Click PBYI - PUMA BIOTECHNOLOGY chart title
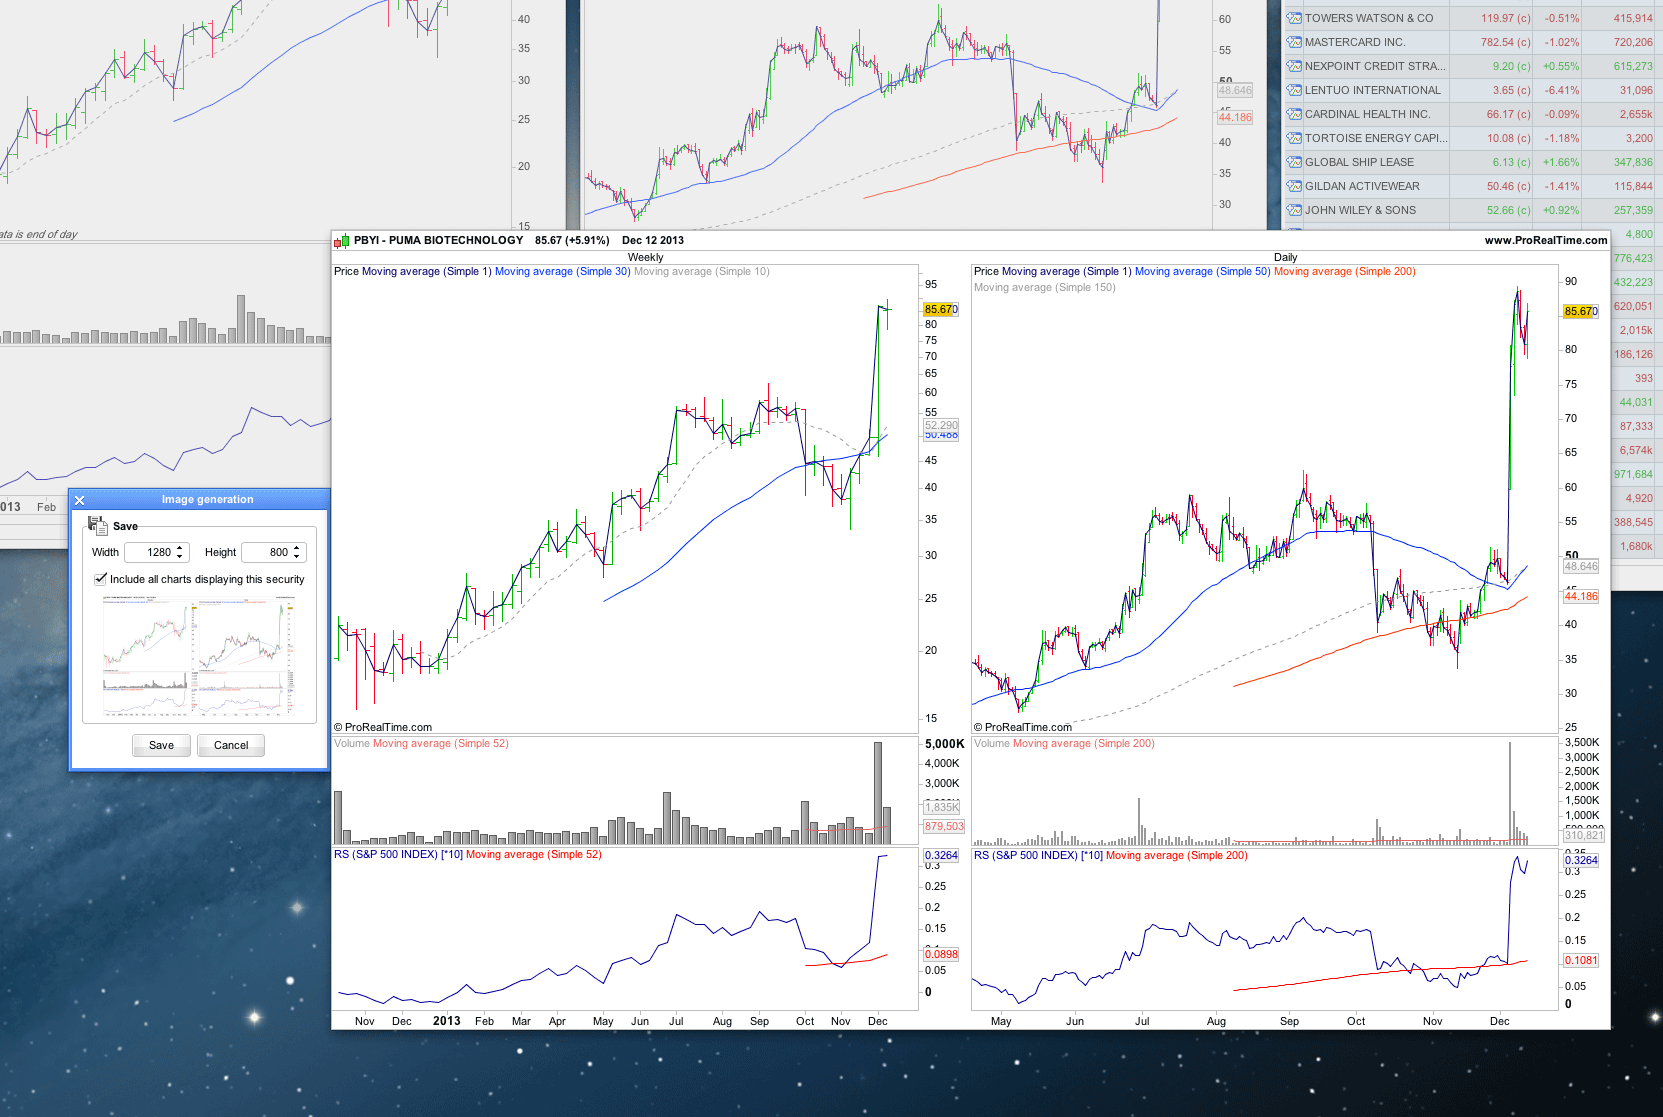1663x1117 pixels. coord(438,240)
